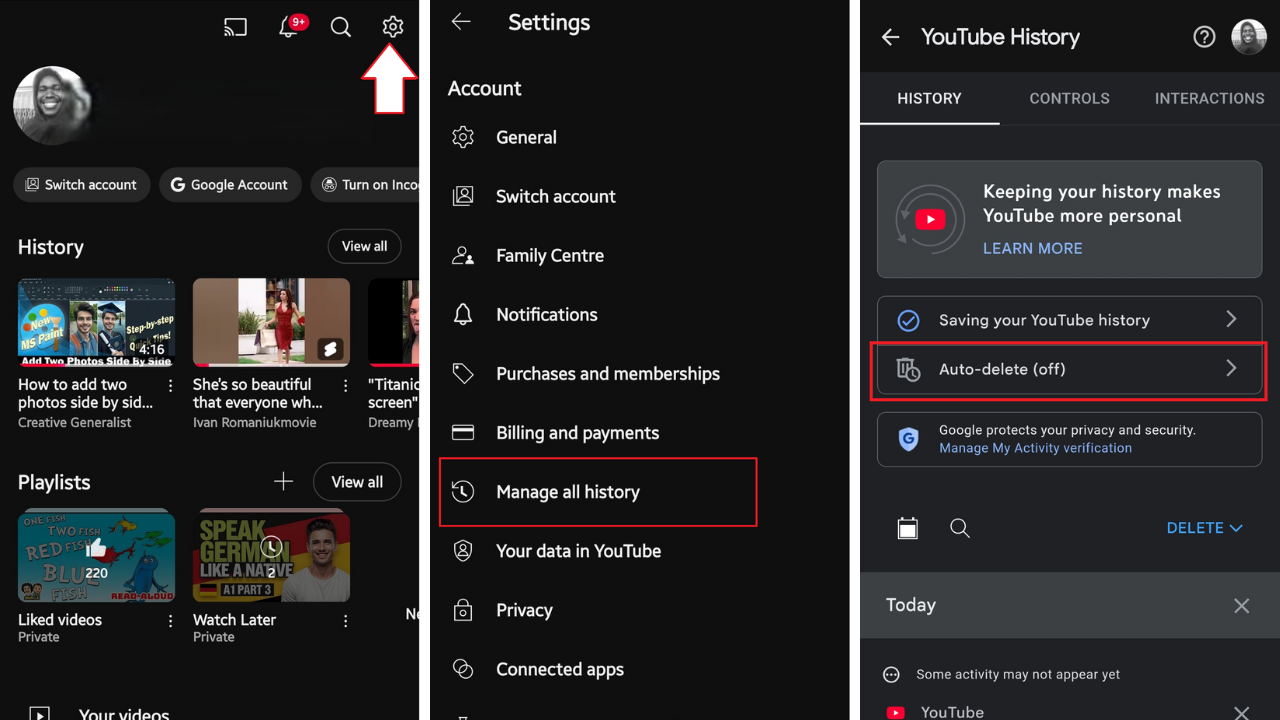Click View all next to History
Screen dimensions: 1280x720
pos(364,246)
